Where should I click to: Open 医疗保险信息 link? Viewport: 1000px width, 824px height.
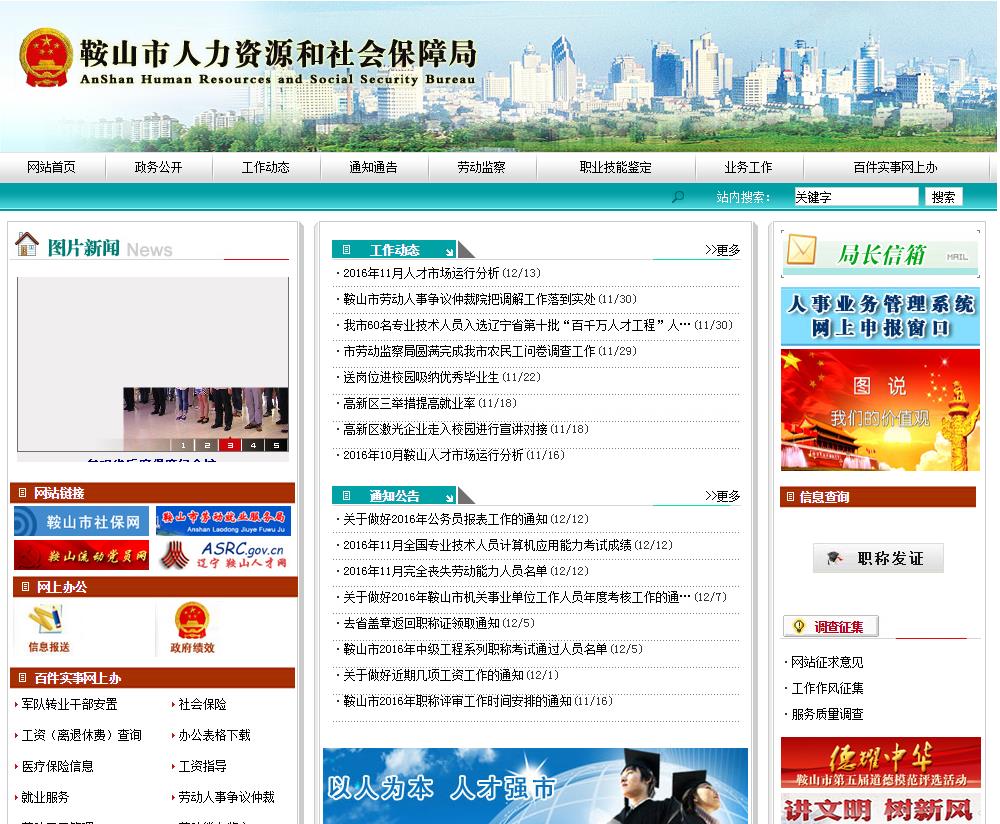pos(57,766)
